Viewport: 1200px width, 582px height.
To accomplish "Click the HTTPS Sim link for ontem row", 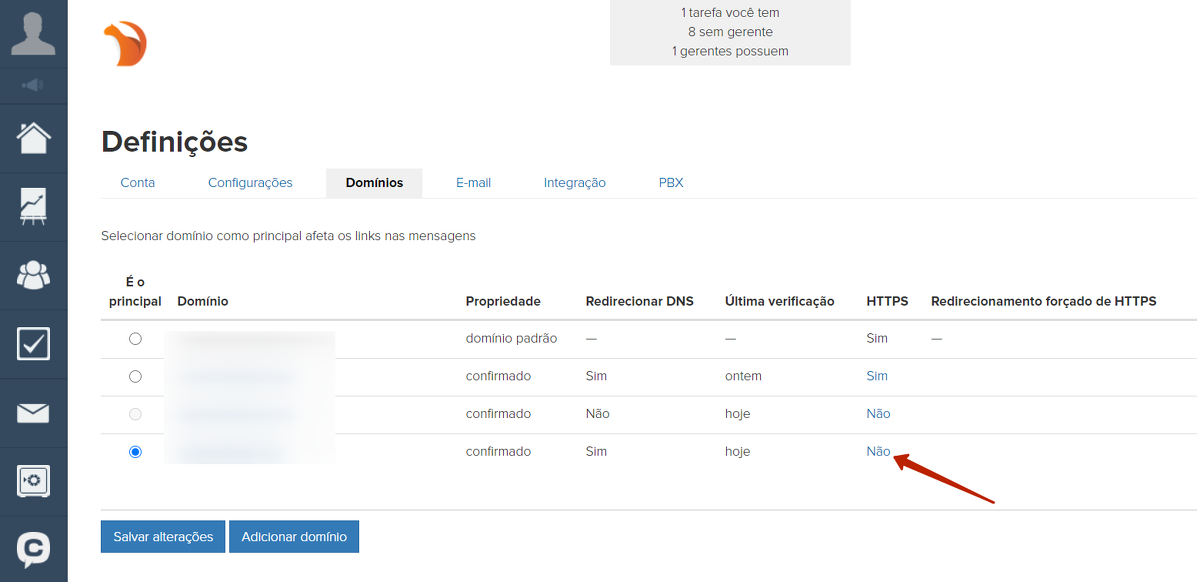I will pos(877,377).
